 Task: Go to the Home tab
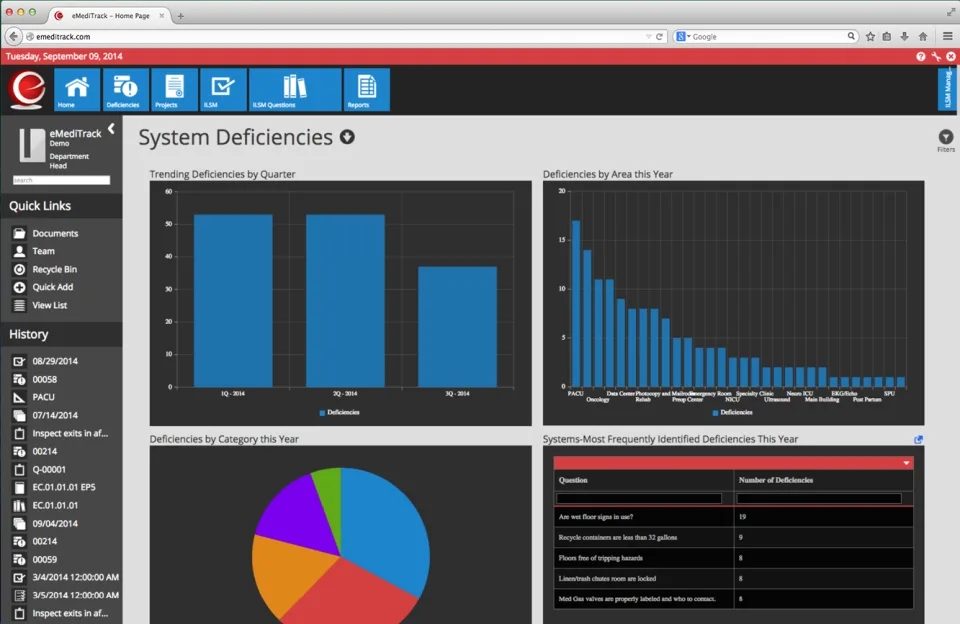tap(77, 89)
